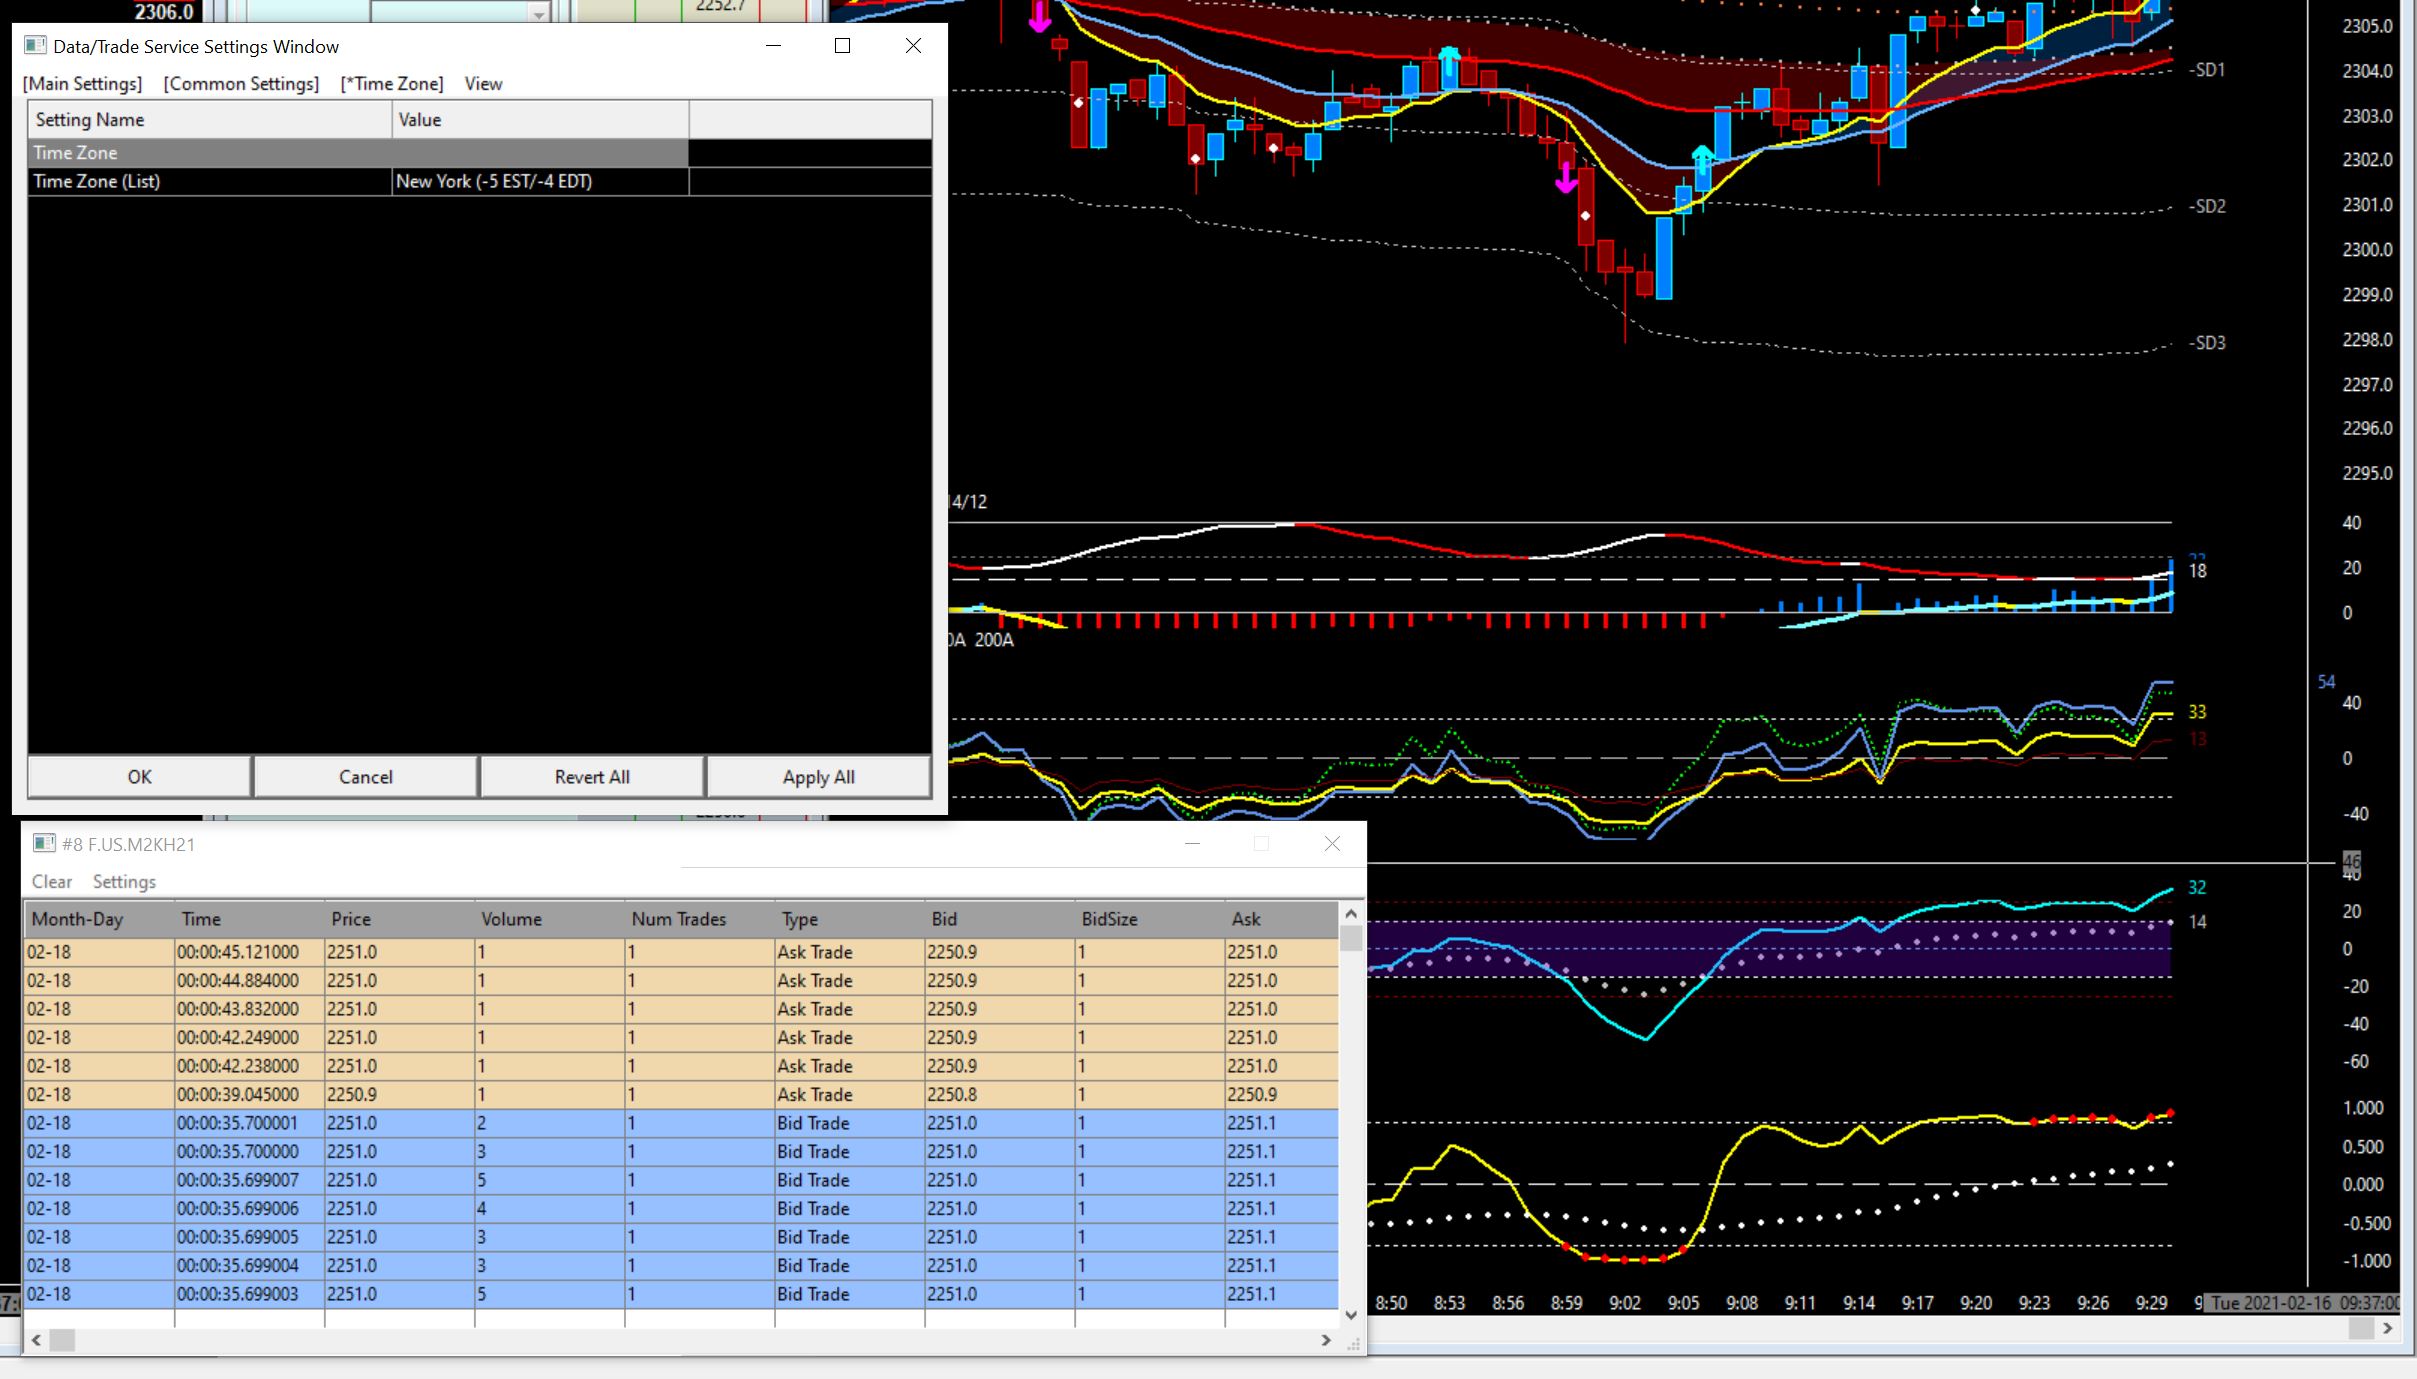Click scroll up arrow in trades list
Screen dimensions: 2417x1379
[x=1351, y=913]
